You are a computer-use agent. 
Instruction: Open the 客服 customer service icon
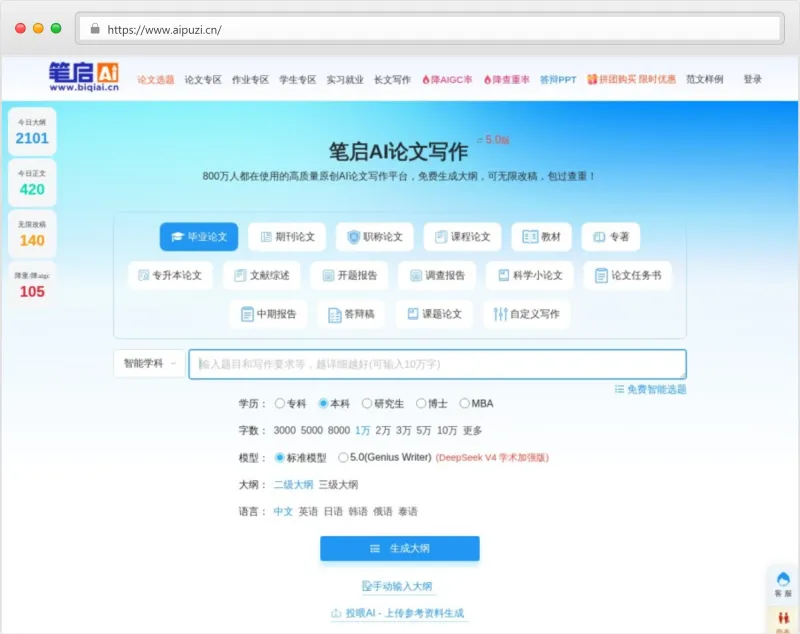pos(783,585)
